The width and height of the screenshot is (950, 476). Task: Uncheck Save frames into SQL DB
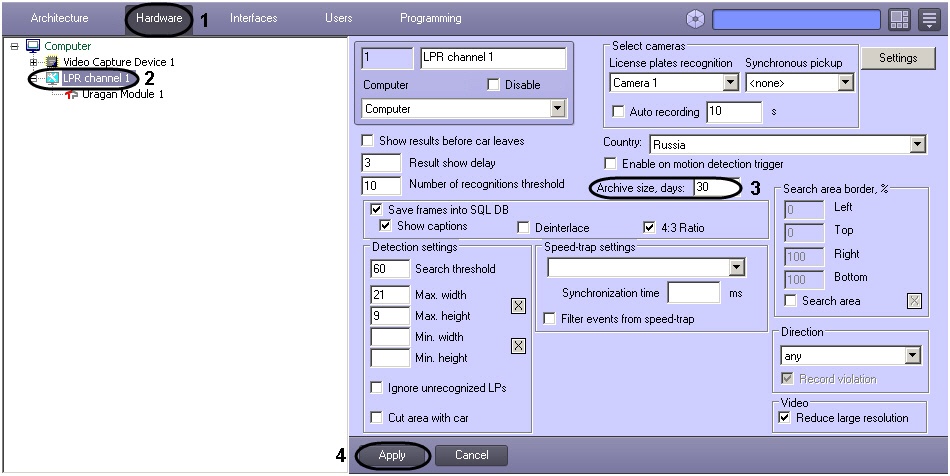377,210
